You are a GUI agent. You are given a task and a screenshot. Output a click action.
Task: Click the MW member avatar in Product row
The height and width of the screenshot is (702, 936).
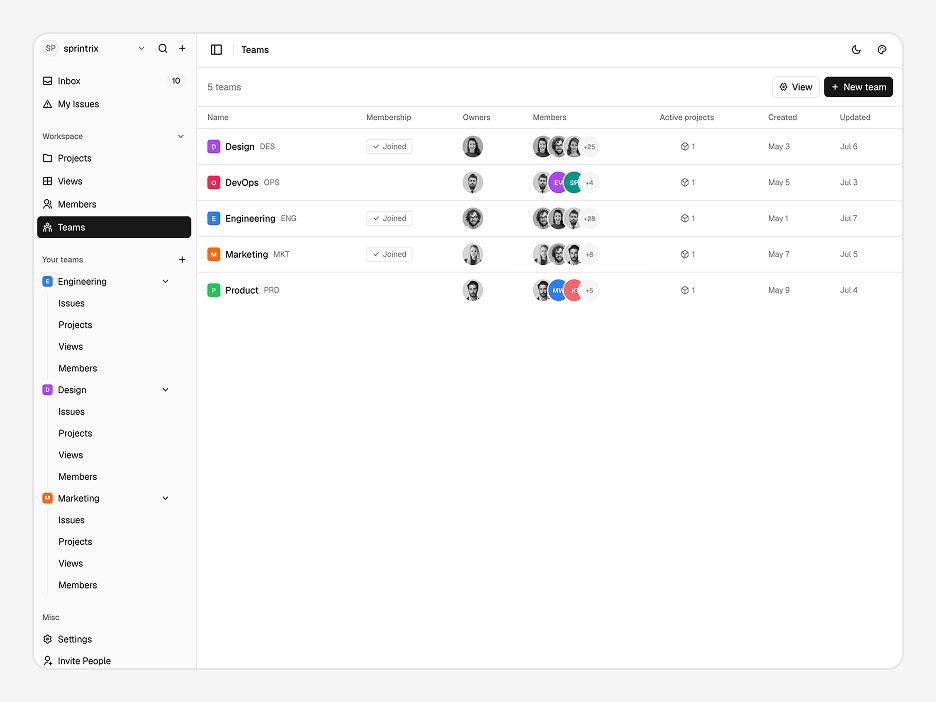pyautogui.click(x=558, y=290)
